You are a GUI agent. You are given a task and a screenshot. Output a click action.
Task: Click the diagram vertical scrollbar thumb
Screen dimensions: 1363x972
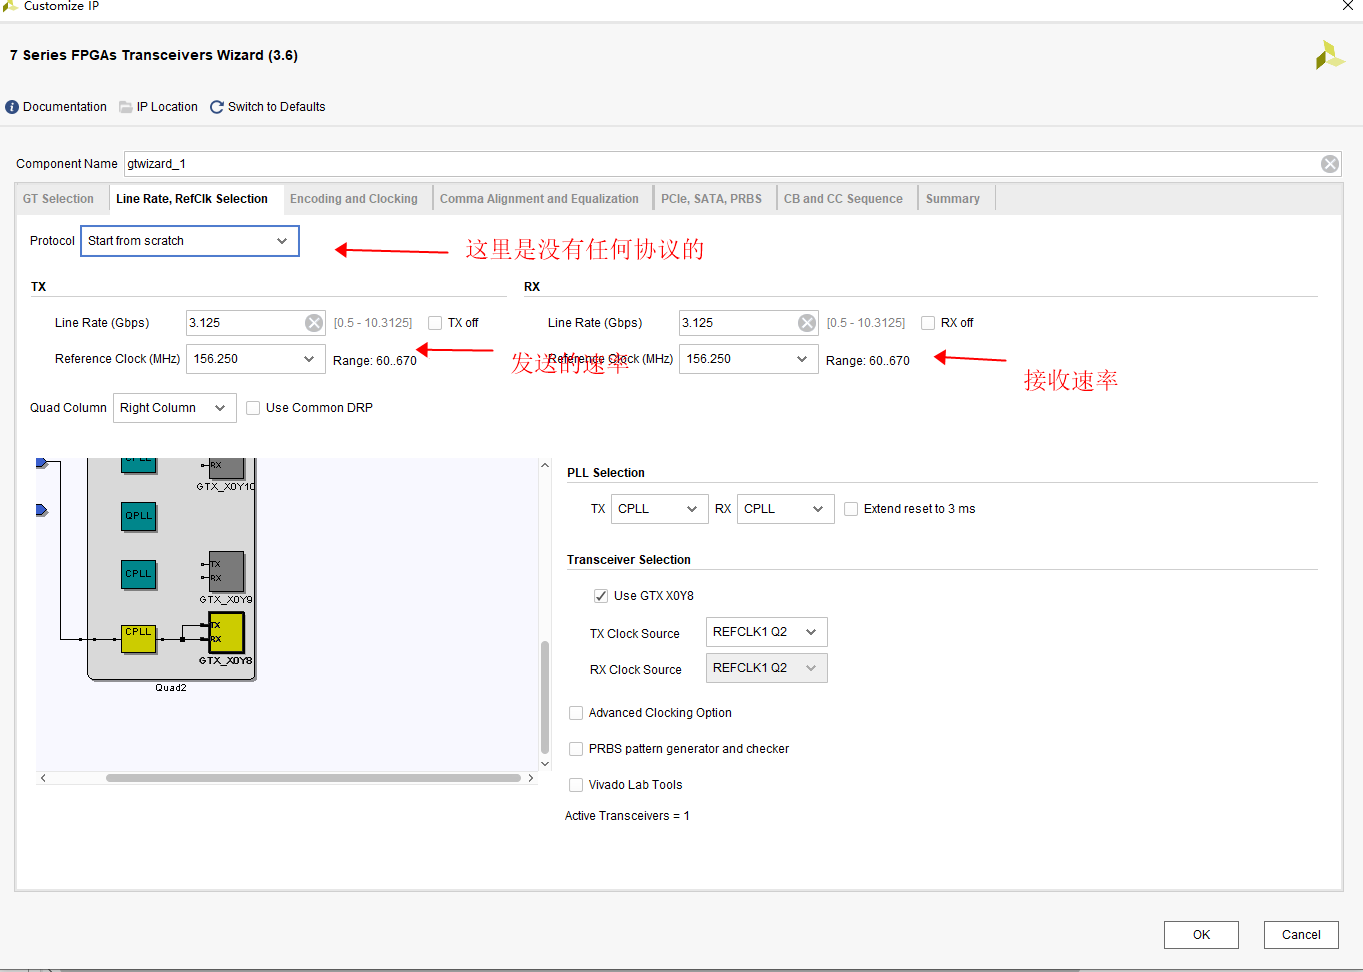(x=545, y=697)
